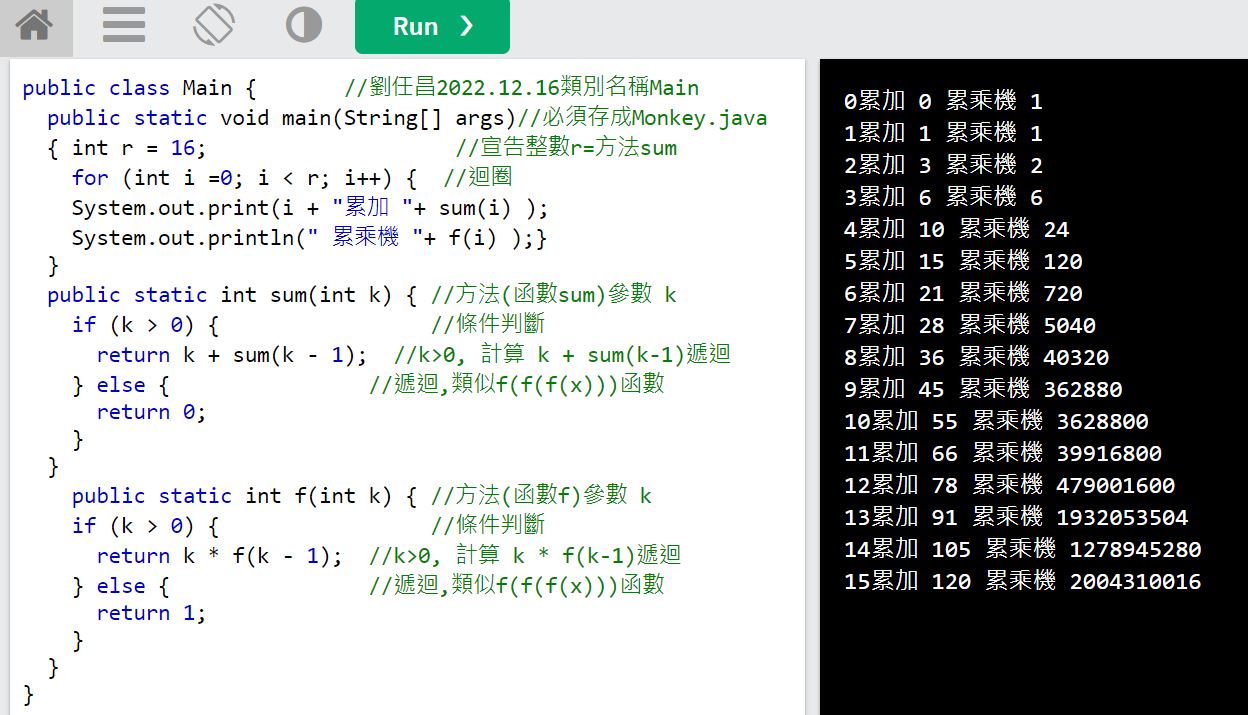The height and width of the screenshot is (715, 1248).
Task: Open the hamburger menu icon
Action: click(x=124, y=26)
